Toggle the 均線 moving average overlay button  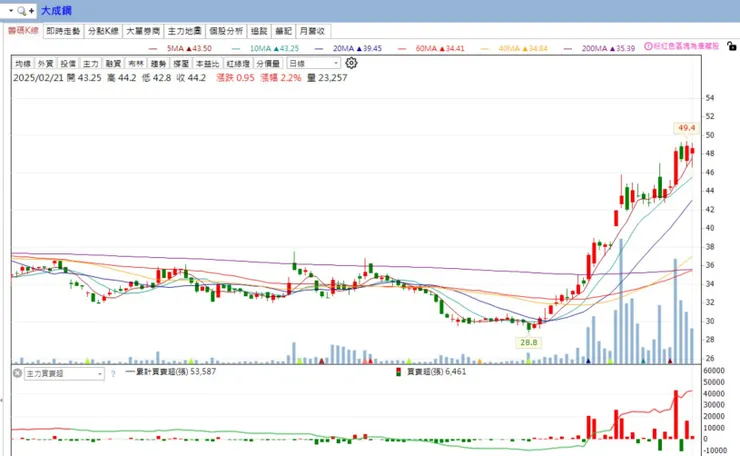[23, 63]
